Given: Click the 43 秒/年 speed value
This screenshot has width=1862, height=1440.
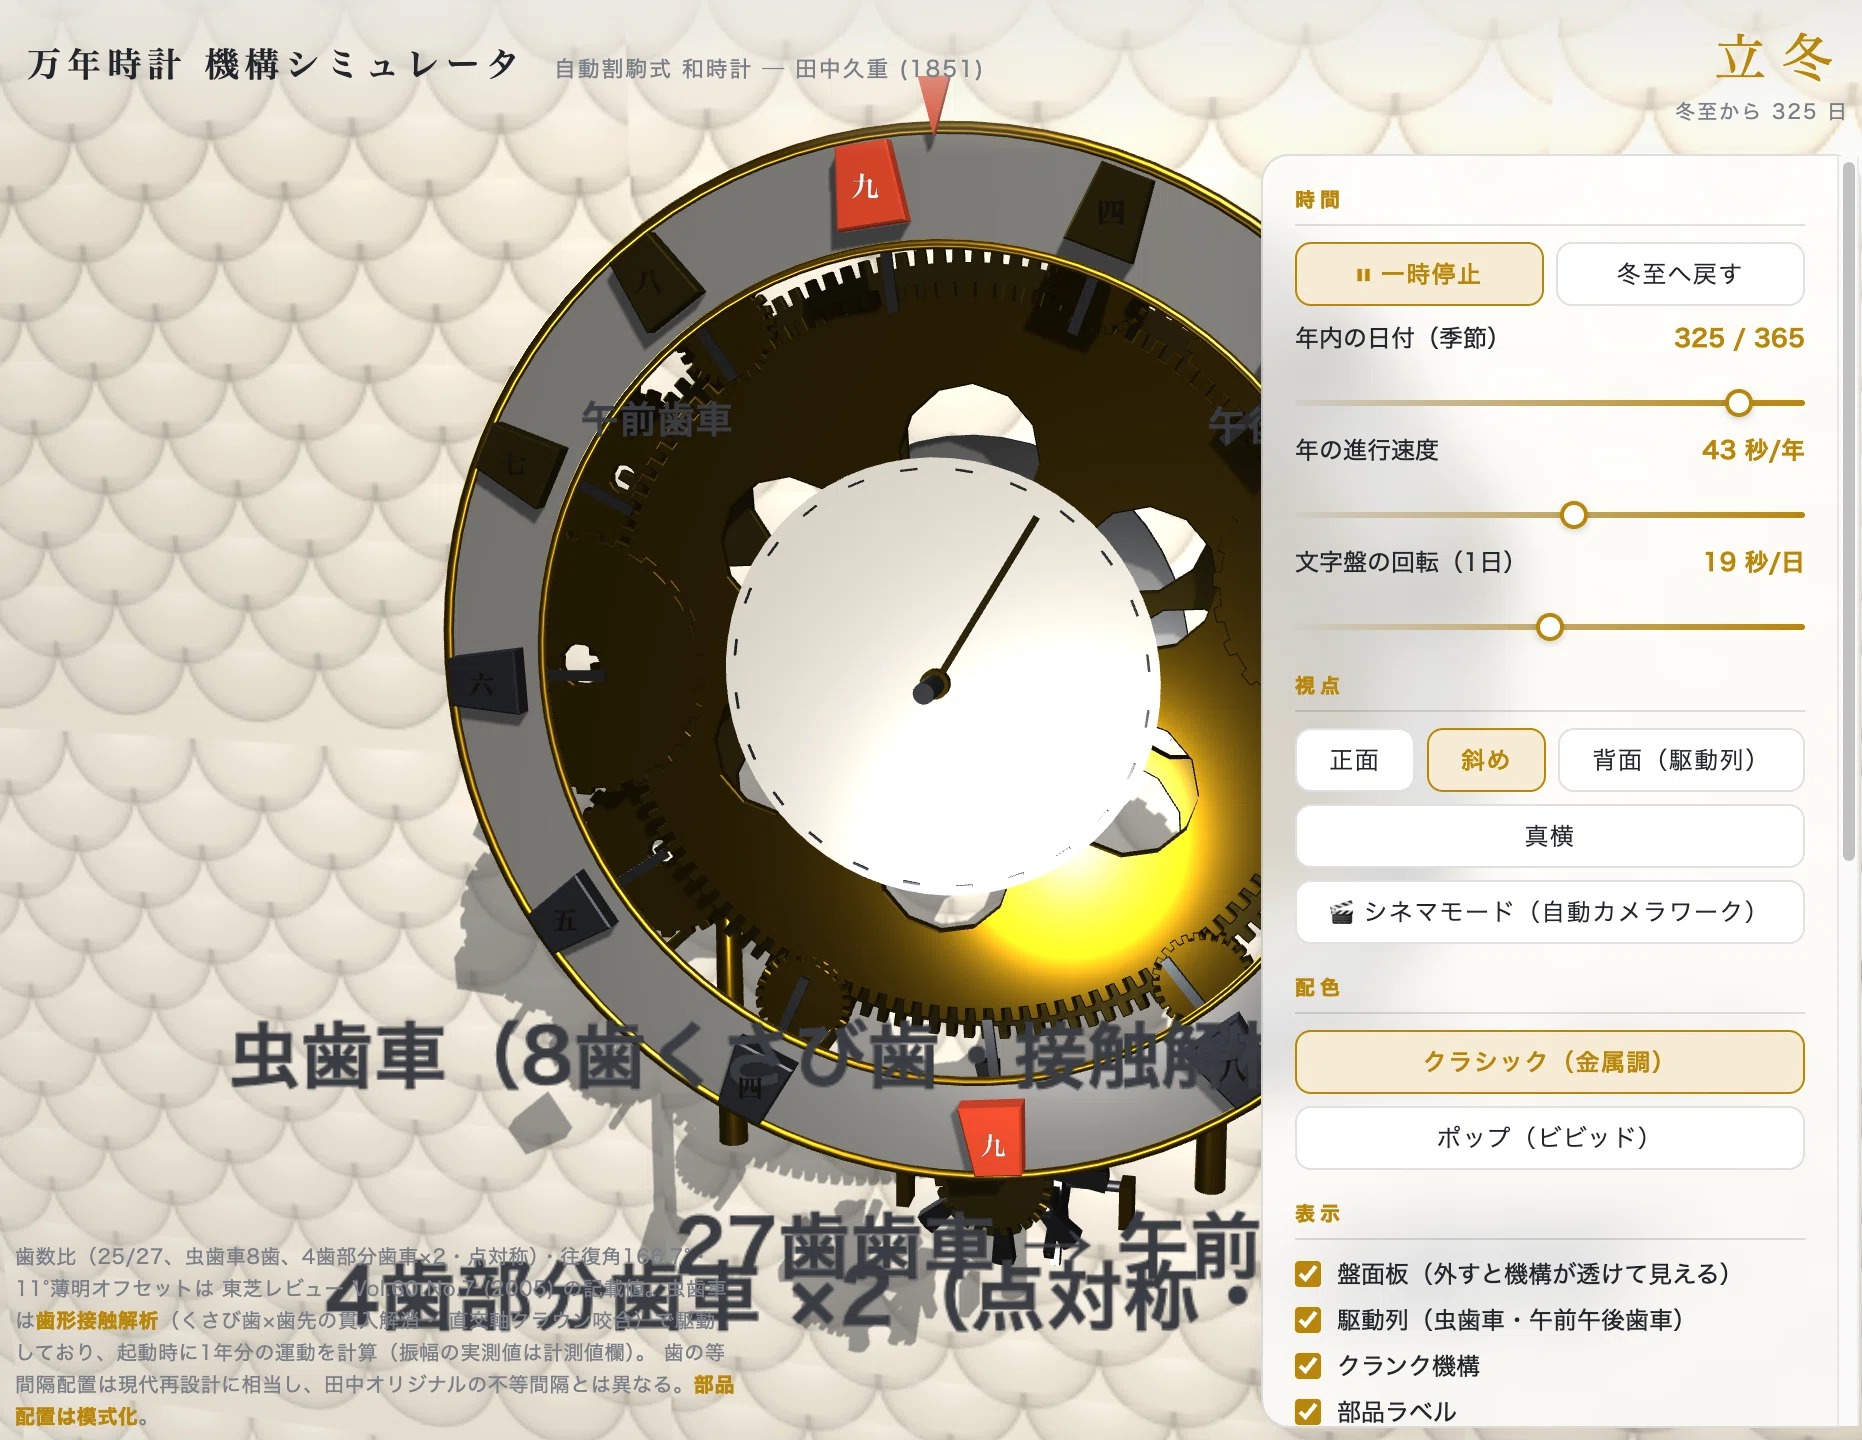Looking at the screenshot, I should point(1753,450).
